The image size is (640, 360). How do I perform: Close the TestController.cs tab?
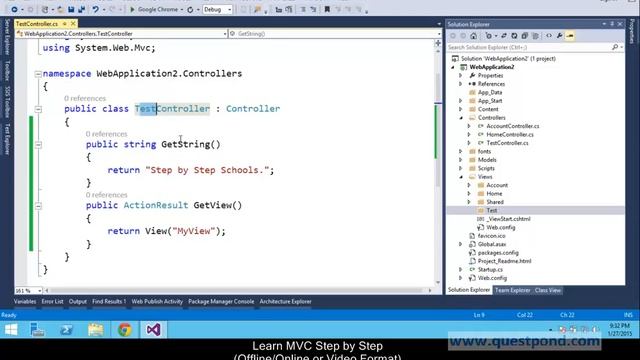73,24
